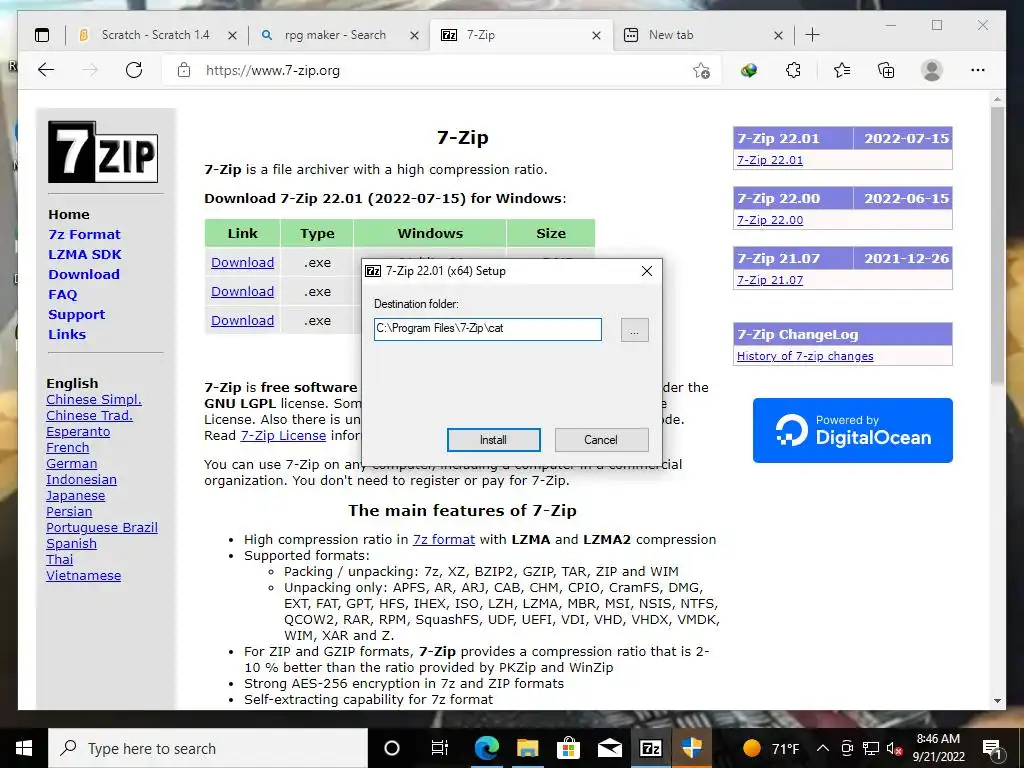The image size is (1024, 768).
Task: Open Mail app from taskbar
Action: 609,748
